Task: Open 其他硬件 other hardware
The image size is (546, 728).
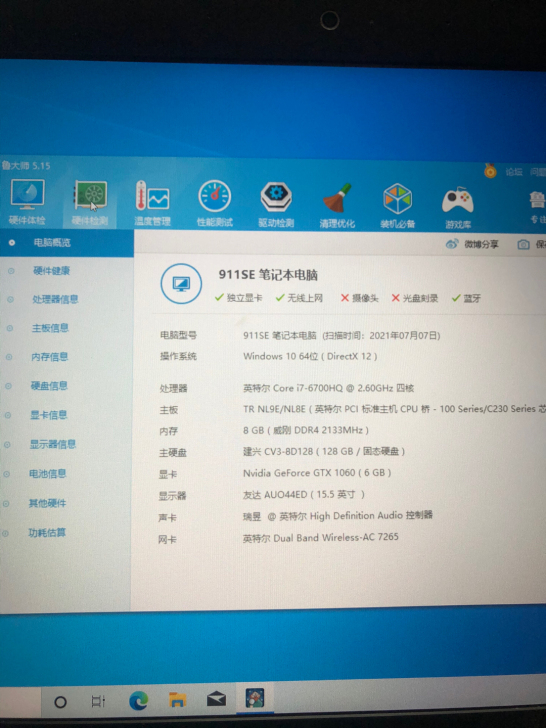Action: pyautogui.click(x=47, y=503)
